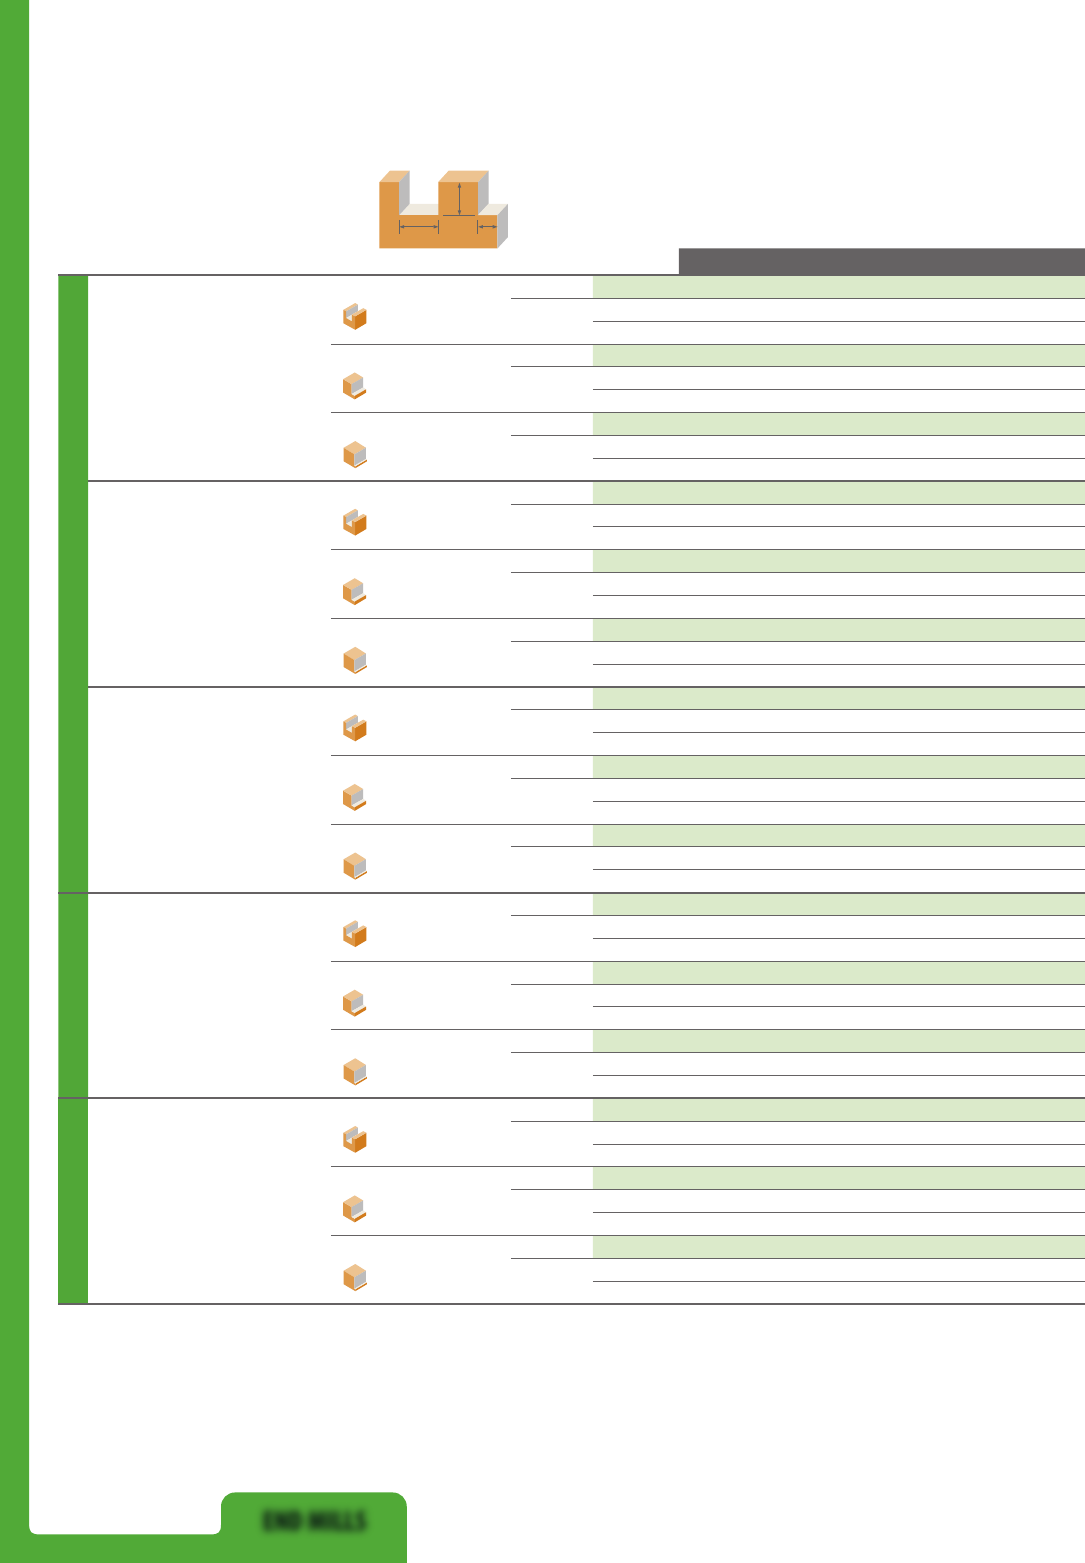Select the shoulder milling icon in the second group
The image size is (1085, 1563).
pos(355,592)
